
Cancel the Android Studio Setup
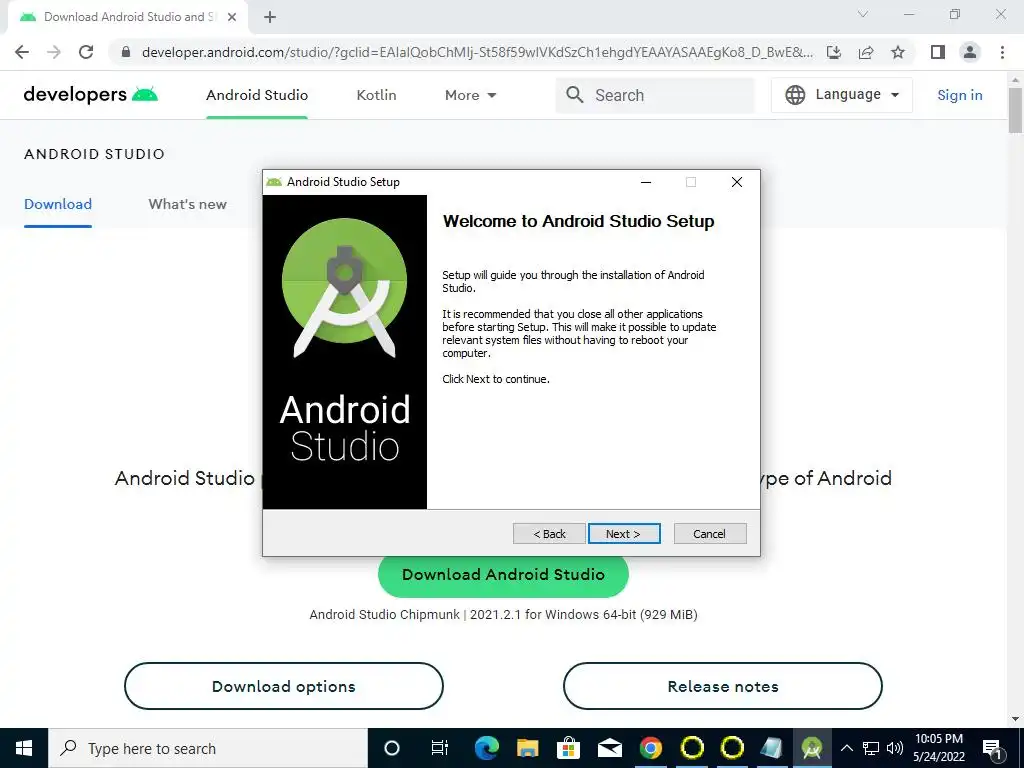coord(709,534)
